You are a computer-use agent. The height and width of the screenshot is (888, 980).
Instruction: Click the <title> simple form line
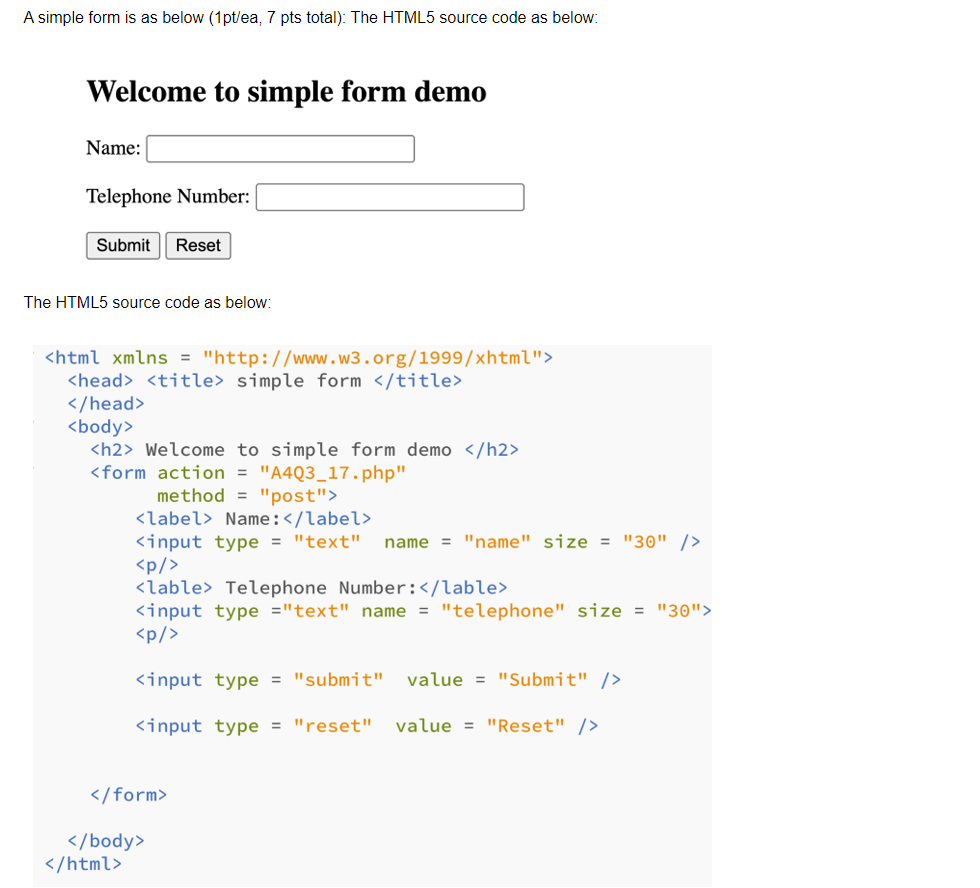click(x=265, y=381)
